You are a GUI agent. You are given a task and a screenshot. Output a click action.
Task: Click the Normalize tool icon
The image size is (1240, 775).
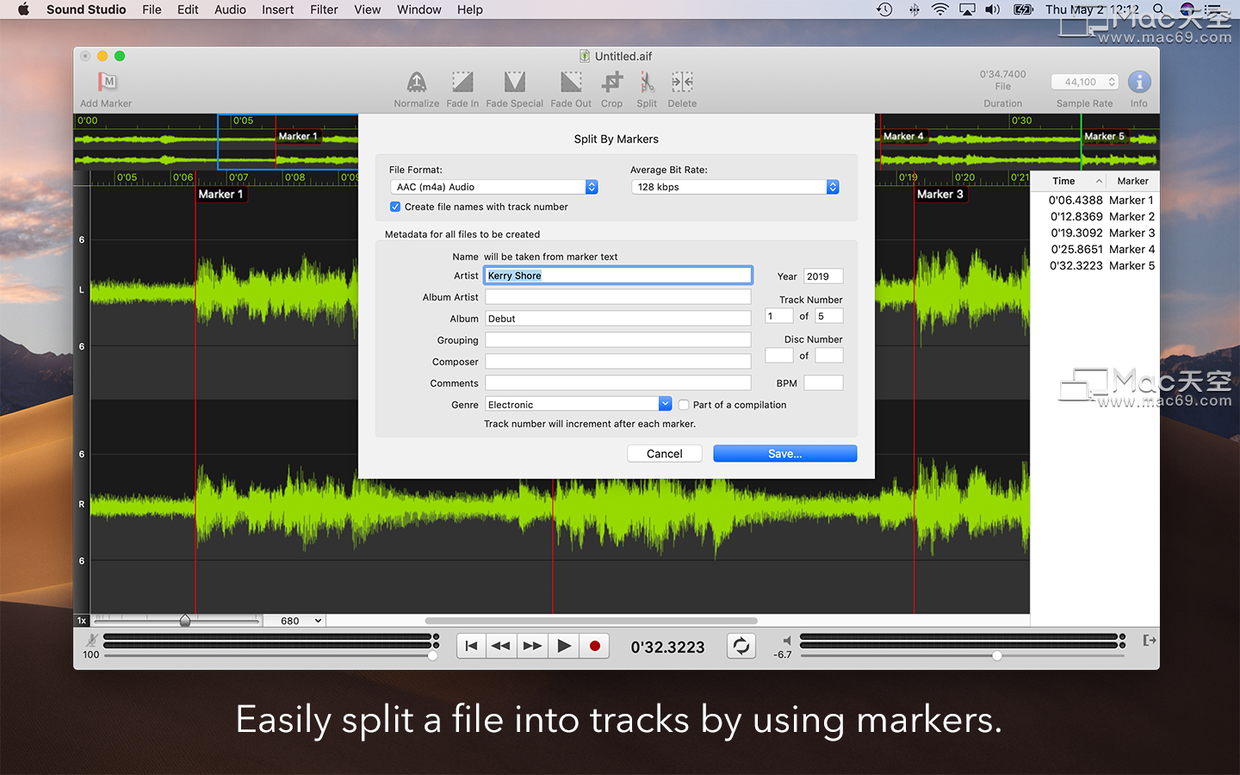pyautogui.click(x=416, y=82)
